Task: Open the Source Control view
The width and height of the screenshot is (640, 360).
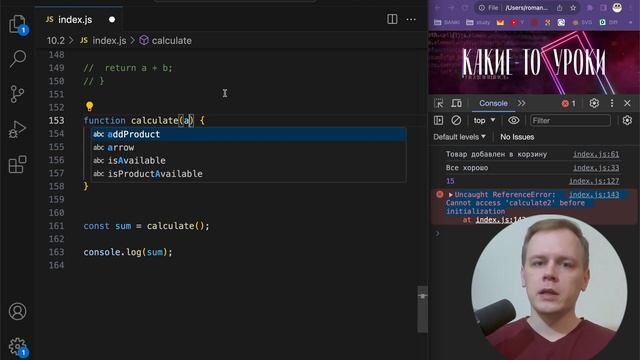Action: (x=17, y=94)
